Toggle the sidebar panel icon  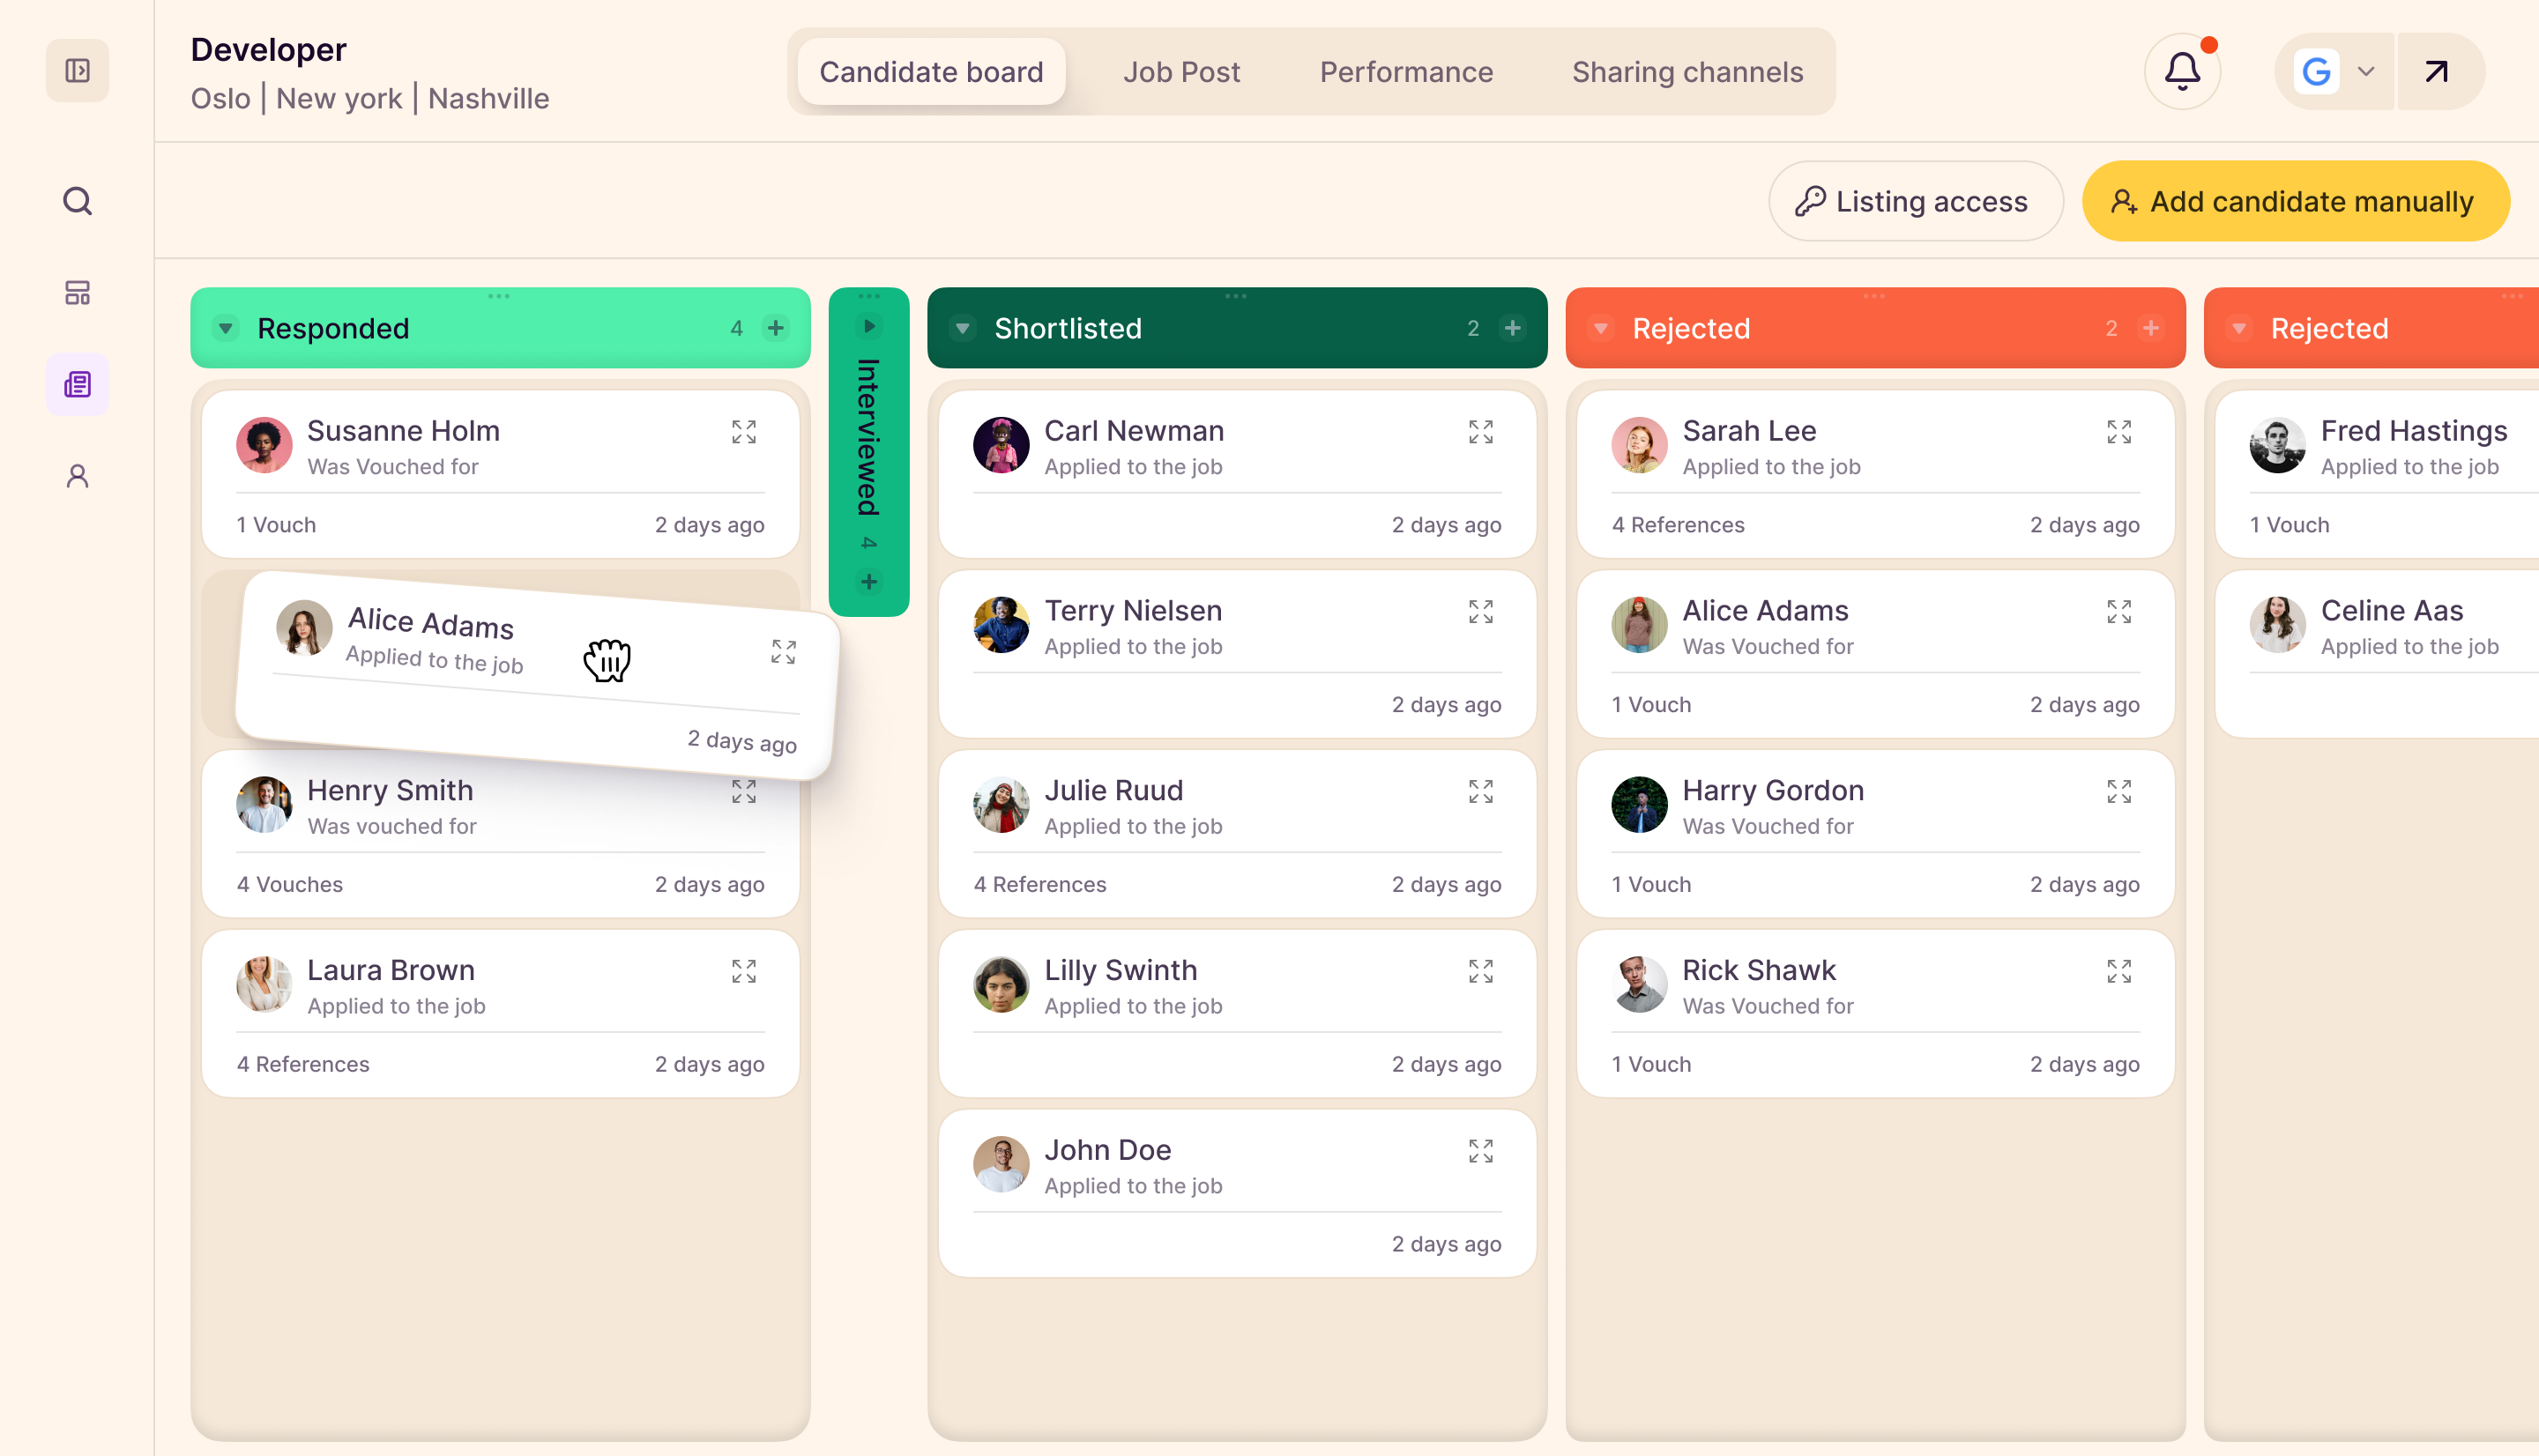tap(77, 70)
